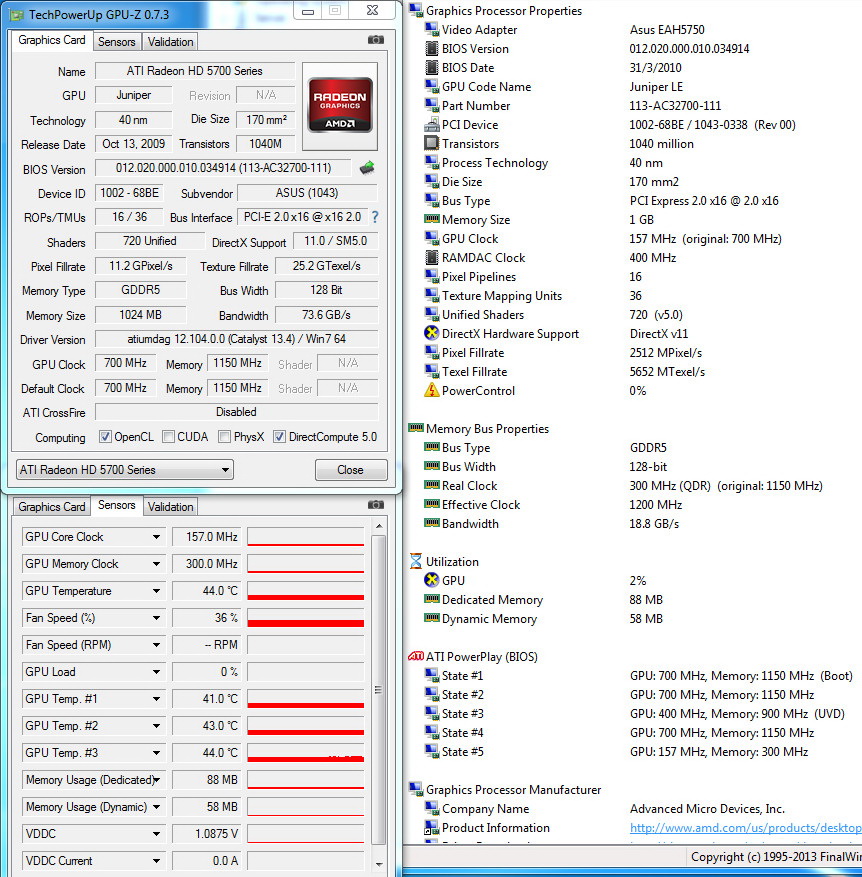Click the Transistors icon in properties list
The height and width of the screenshot is (877, 862).
431,143
